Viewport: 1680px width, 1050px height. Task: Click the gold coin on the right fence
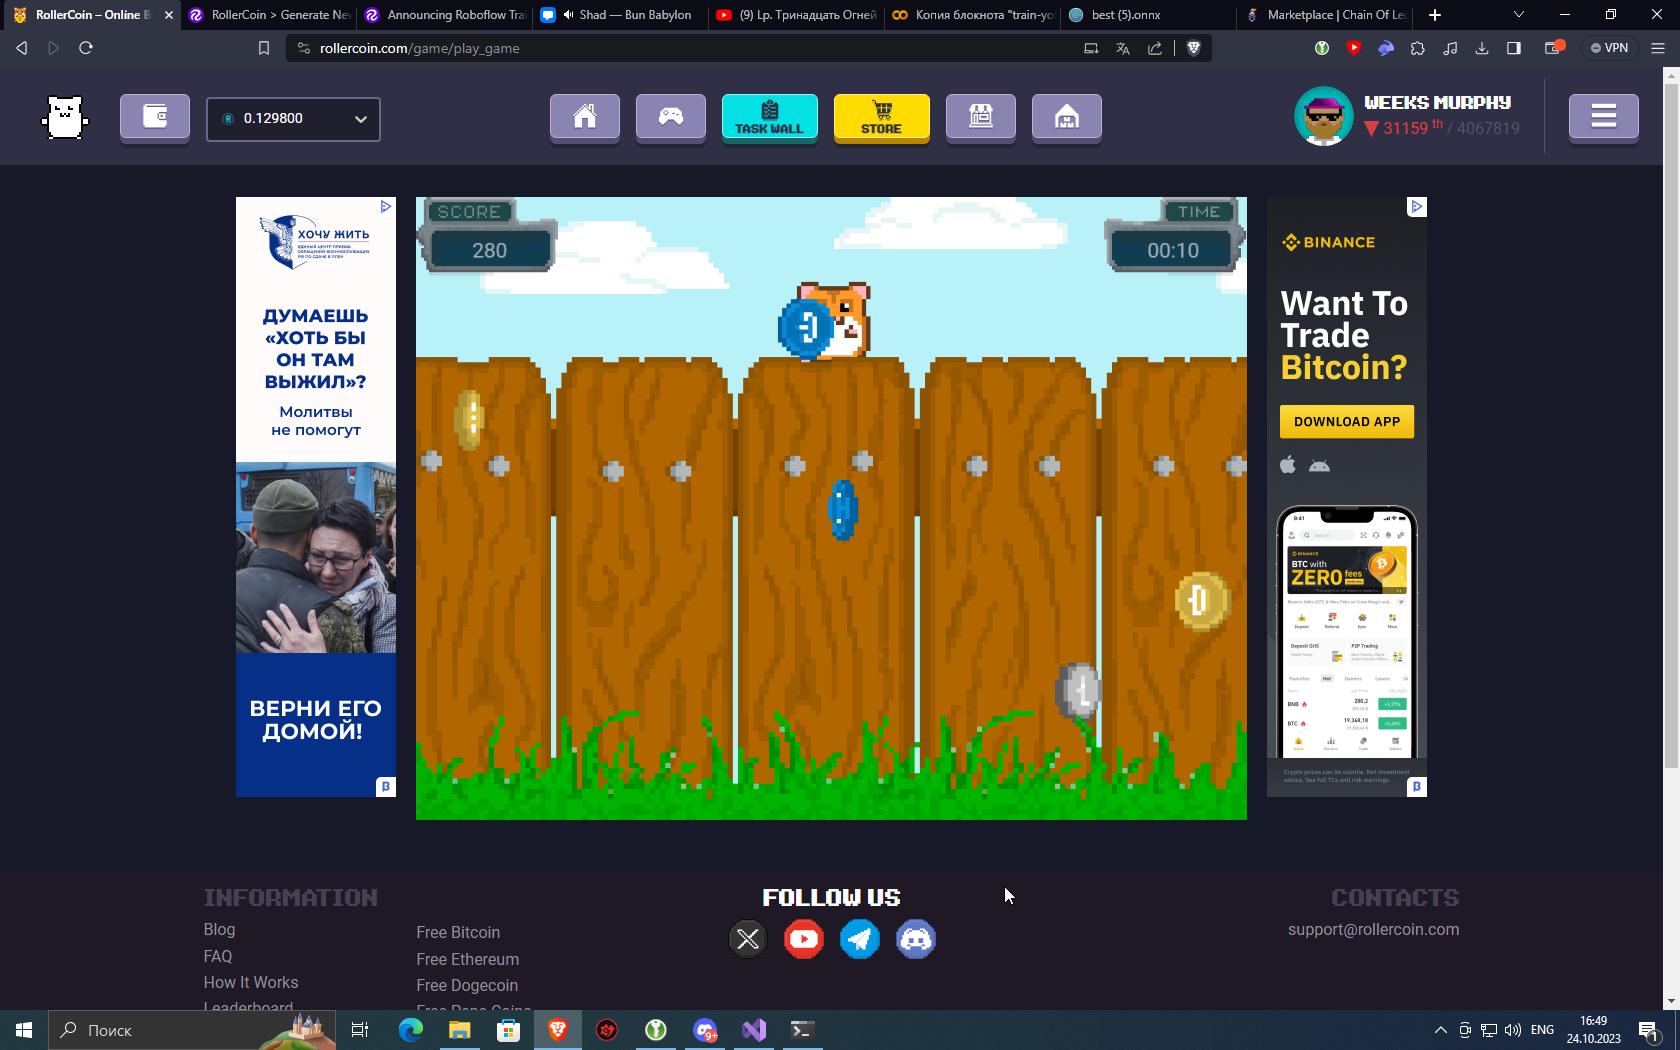[x=1201, y=601]
